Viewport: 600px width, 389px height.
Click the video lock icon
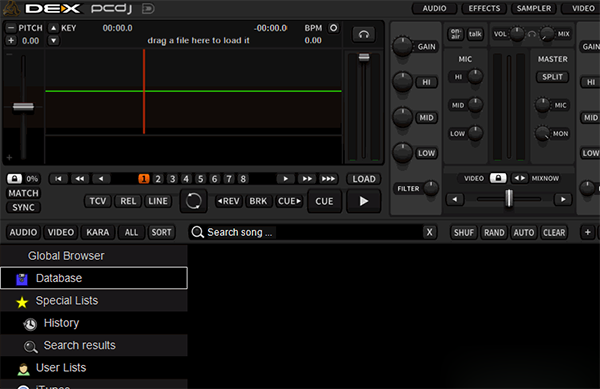click(498, 178)
